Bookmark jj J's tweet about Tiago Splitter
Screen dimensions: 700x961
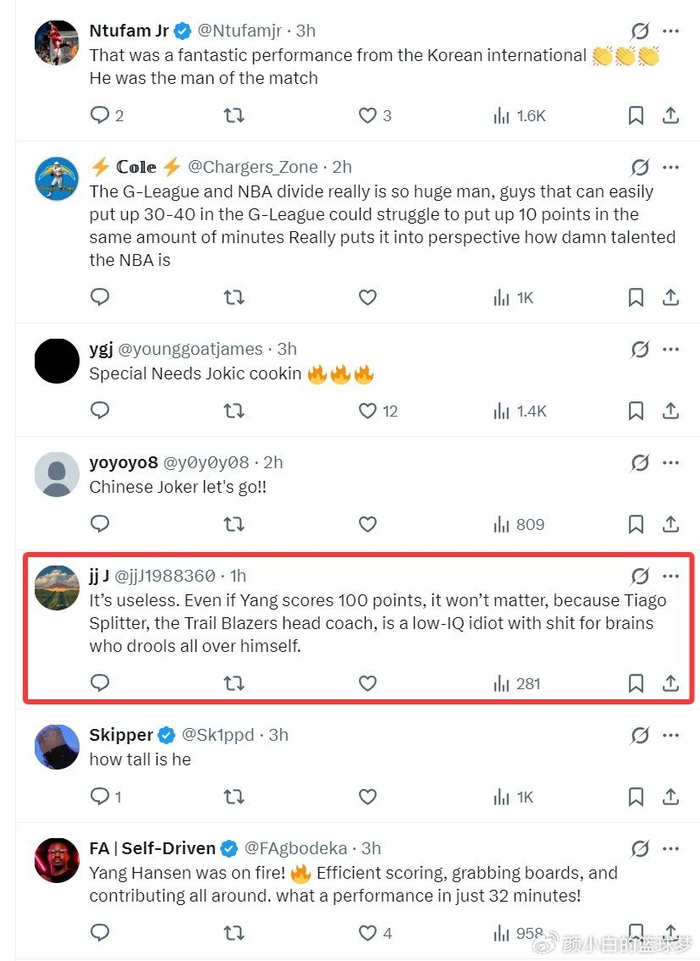coord(637,683)
